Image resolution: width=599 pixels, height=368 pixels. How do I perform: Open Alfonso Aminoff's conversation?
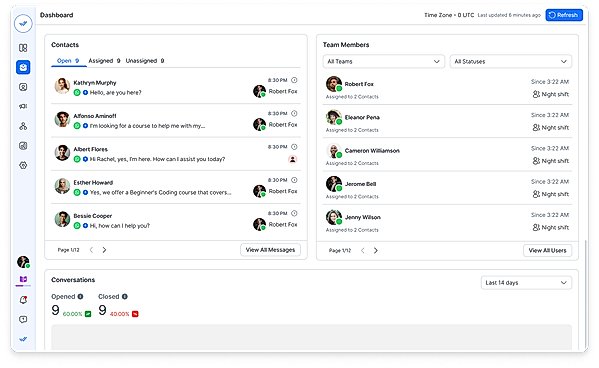176,120
